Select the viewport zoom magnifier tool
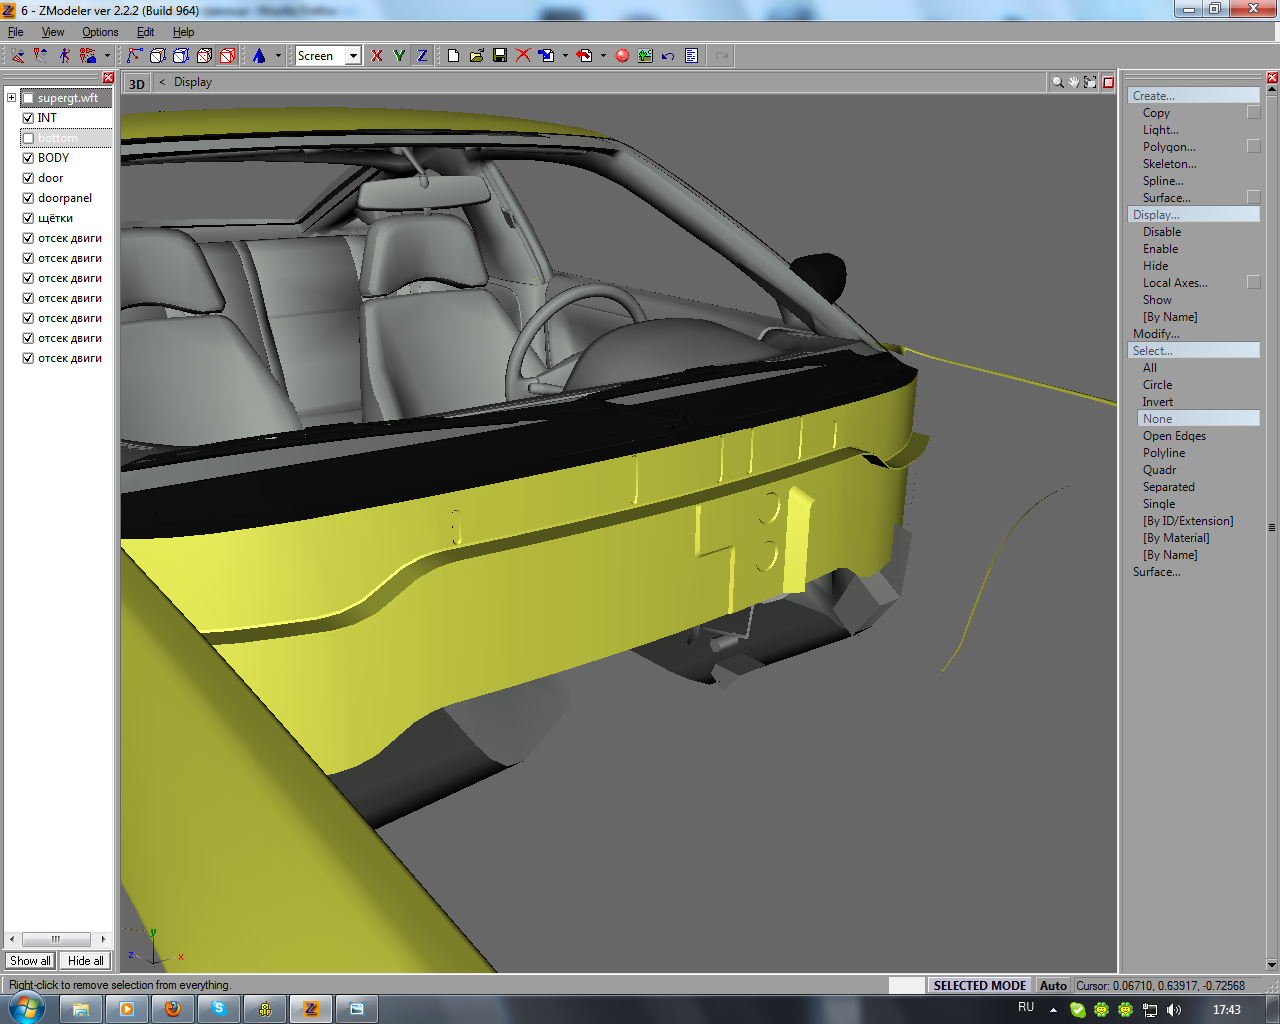The width and height of the screenshot is (1280, 1024). 1057,83
